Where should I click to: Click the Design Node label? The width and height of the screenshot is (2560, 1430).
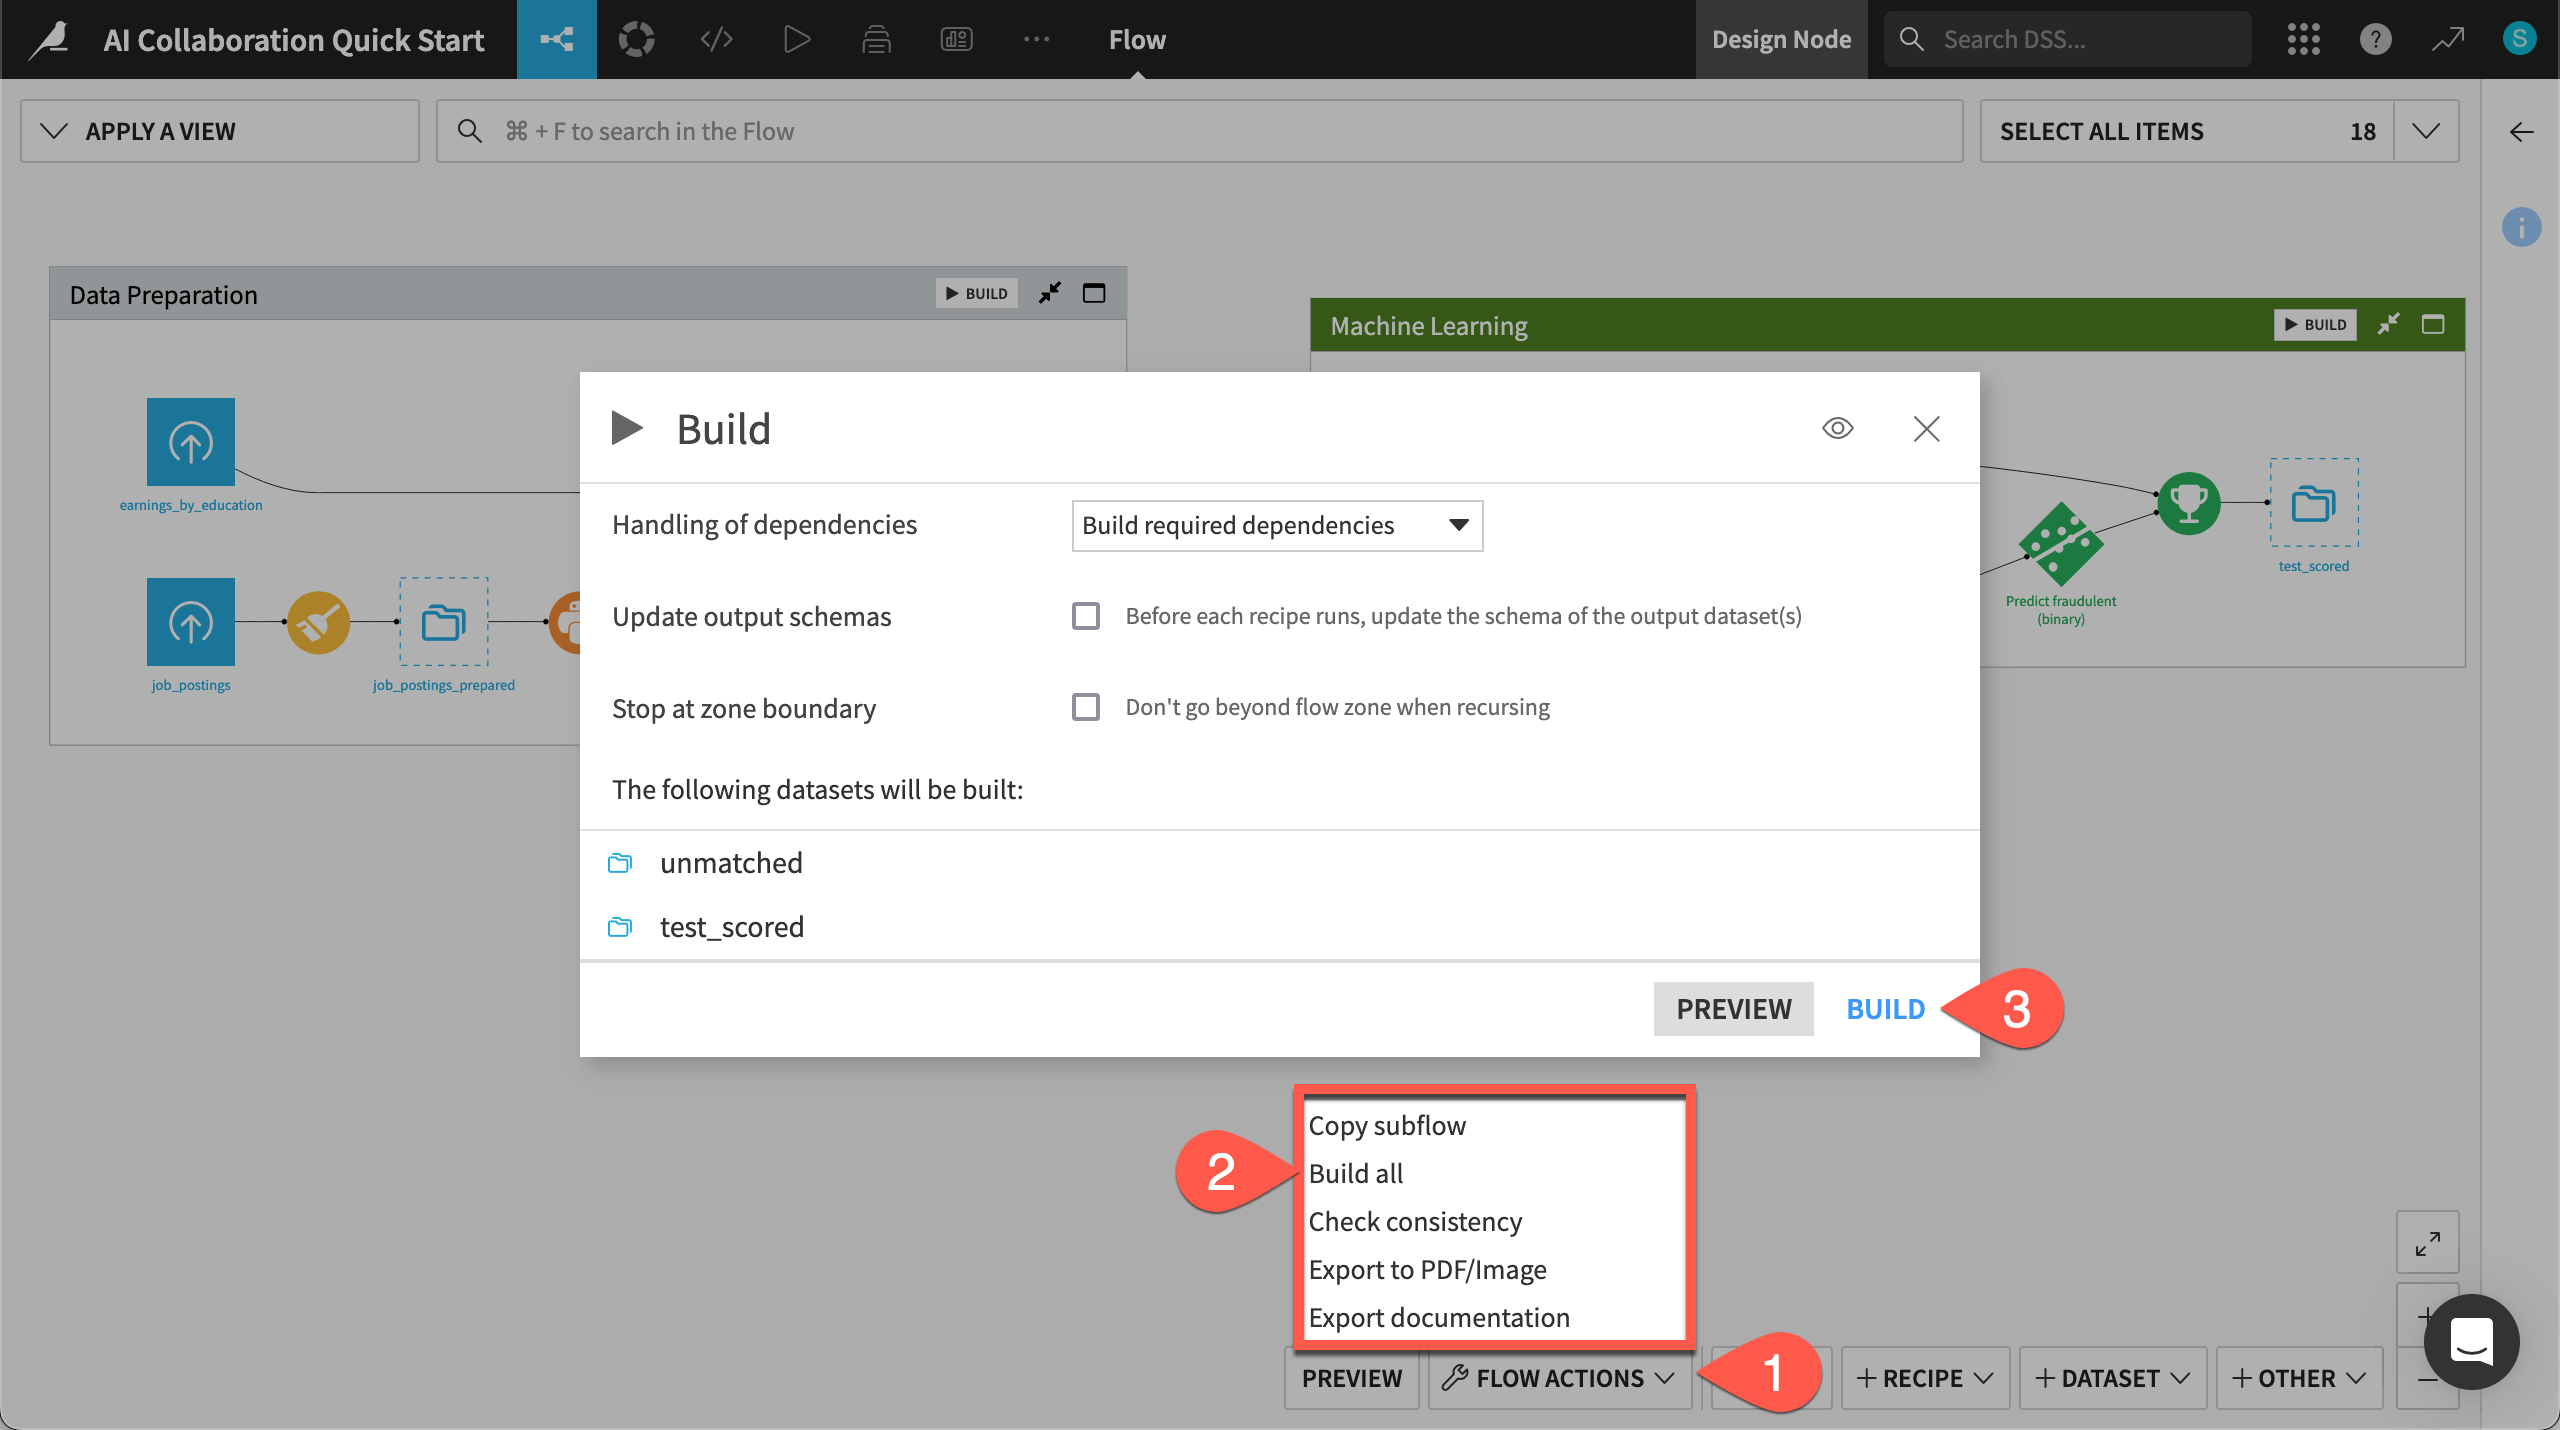pyautogui.click(x=1781, y=40)
